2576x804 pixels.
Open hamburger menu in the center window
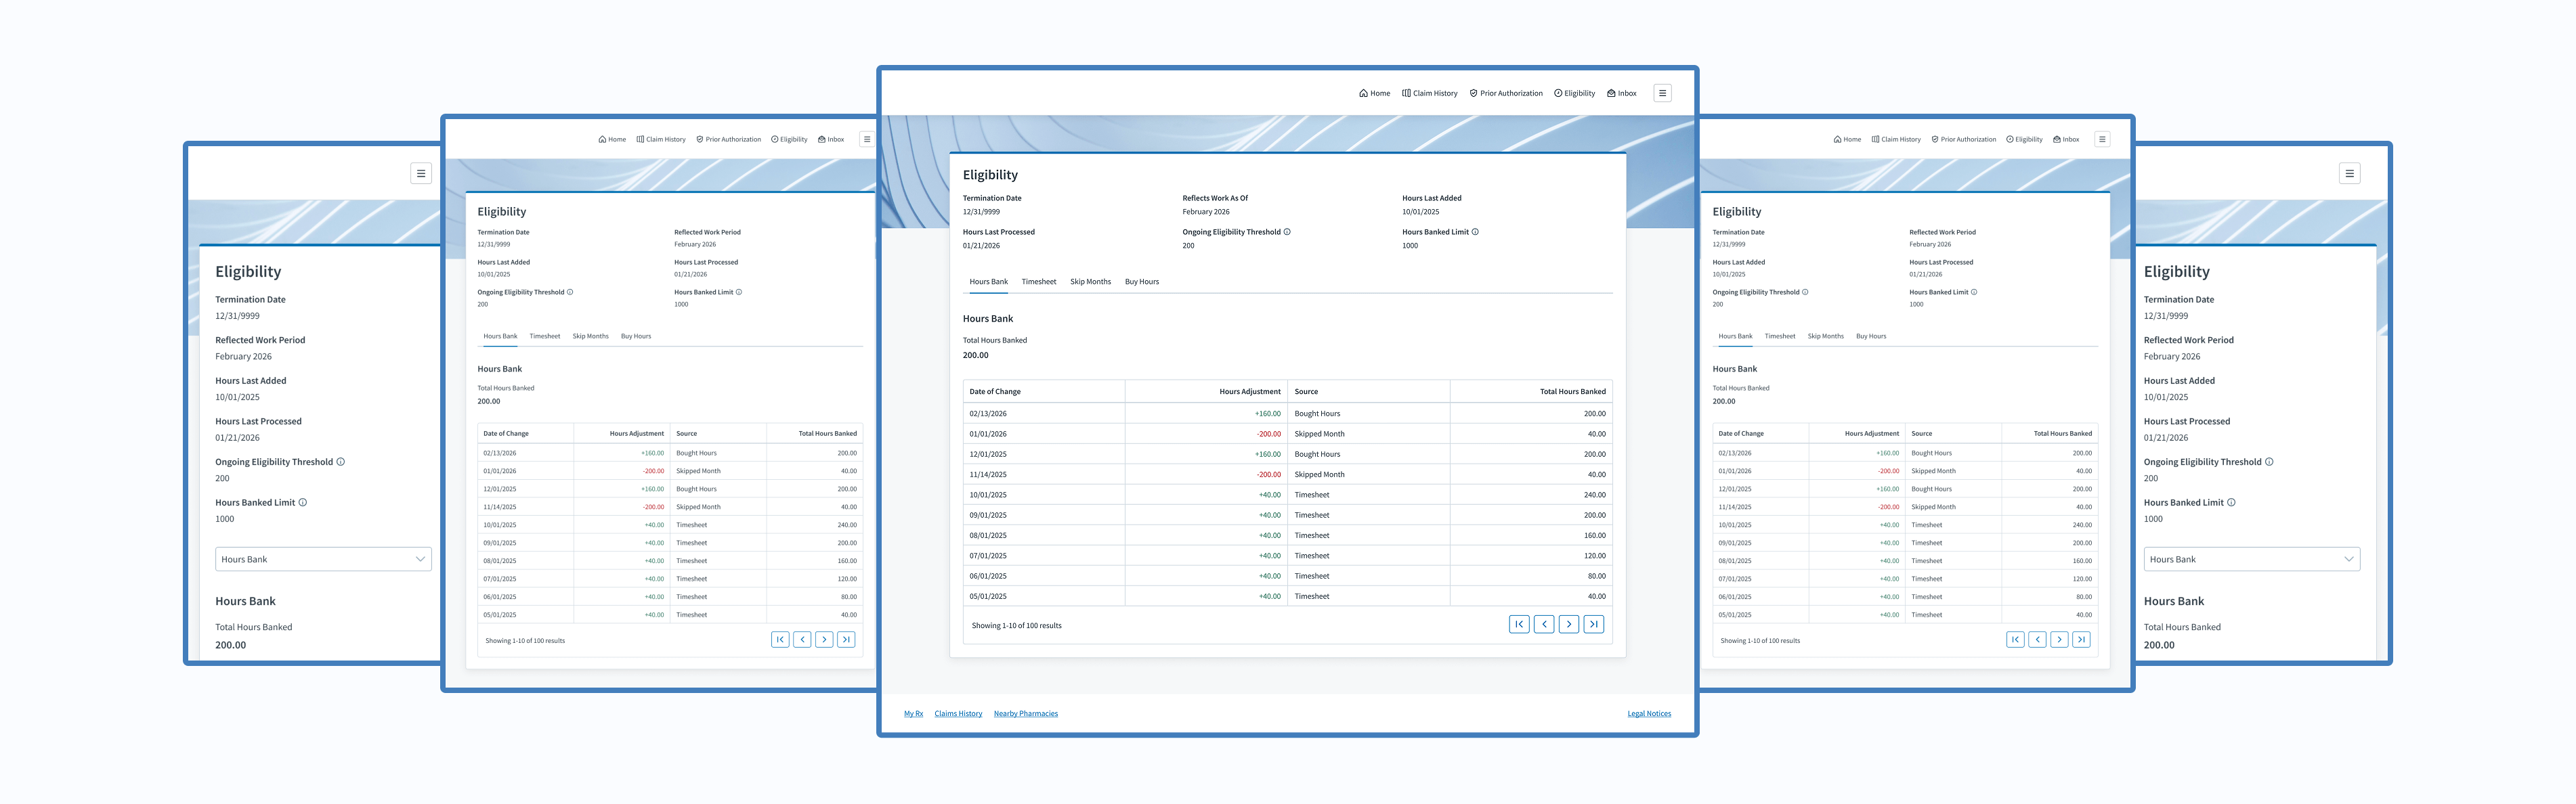coord(1662,93)
